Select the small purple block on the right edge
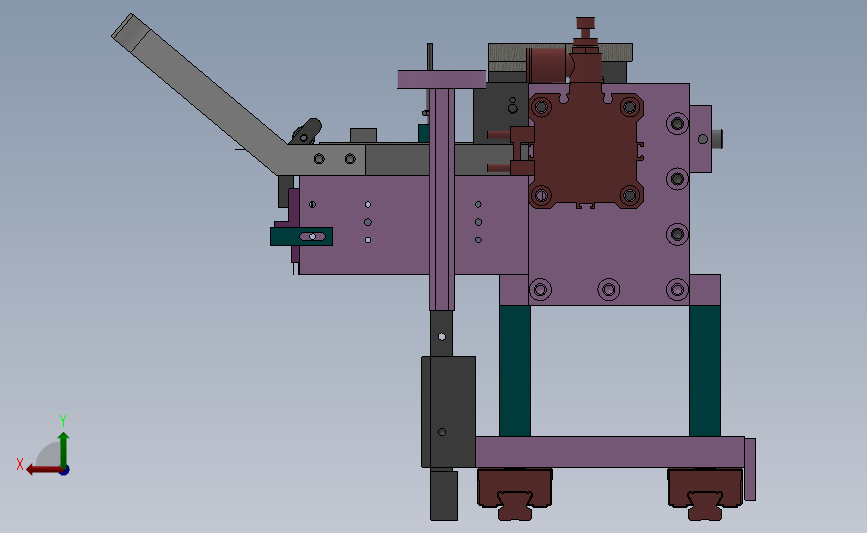Viewport: 867px width, 533px height. (x=701, y=139)
